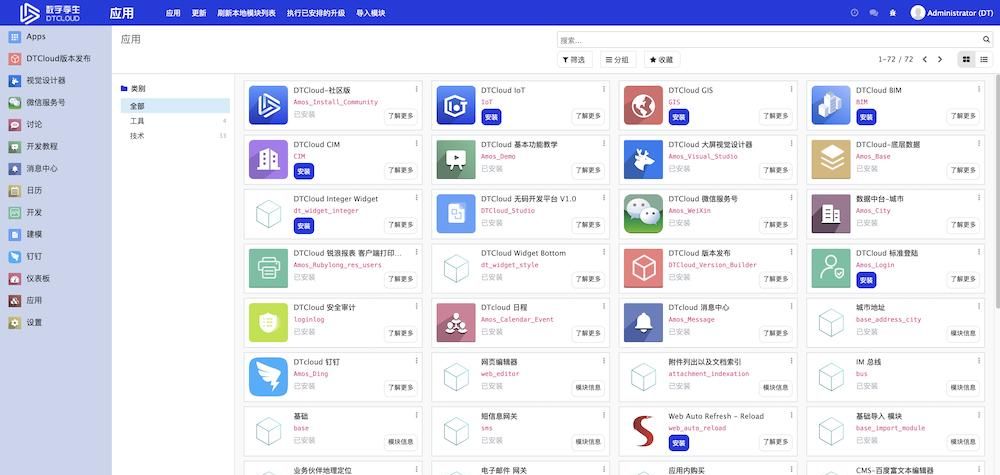The image size is (1000, 475).
Task: Click the DTCloud logo in header
Action: coord(48,13)
